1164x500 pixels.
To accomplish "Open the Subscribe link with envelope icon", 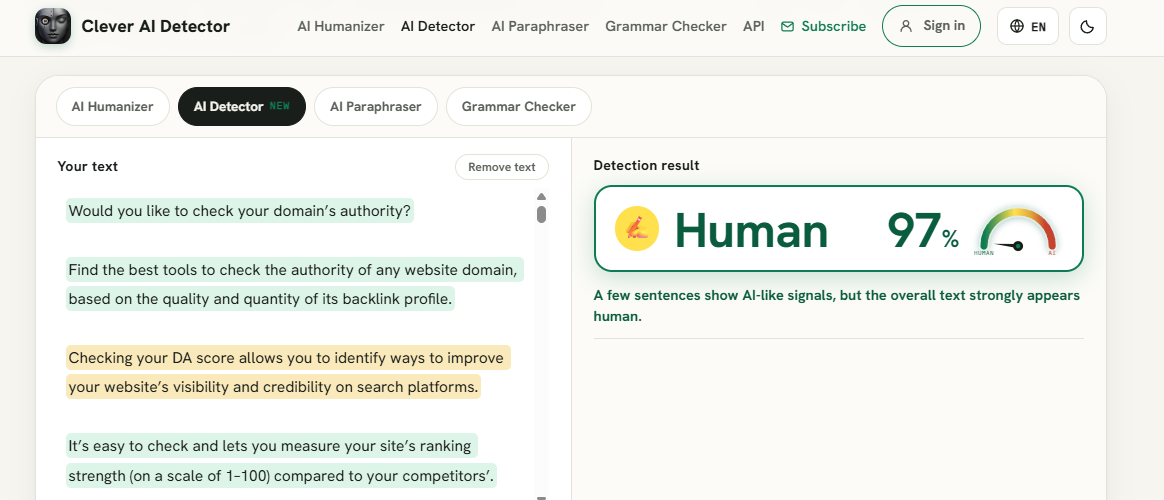I will [x=823, y=26].
